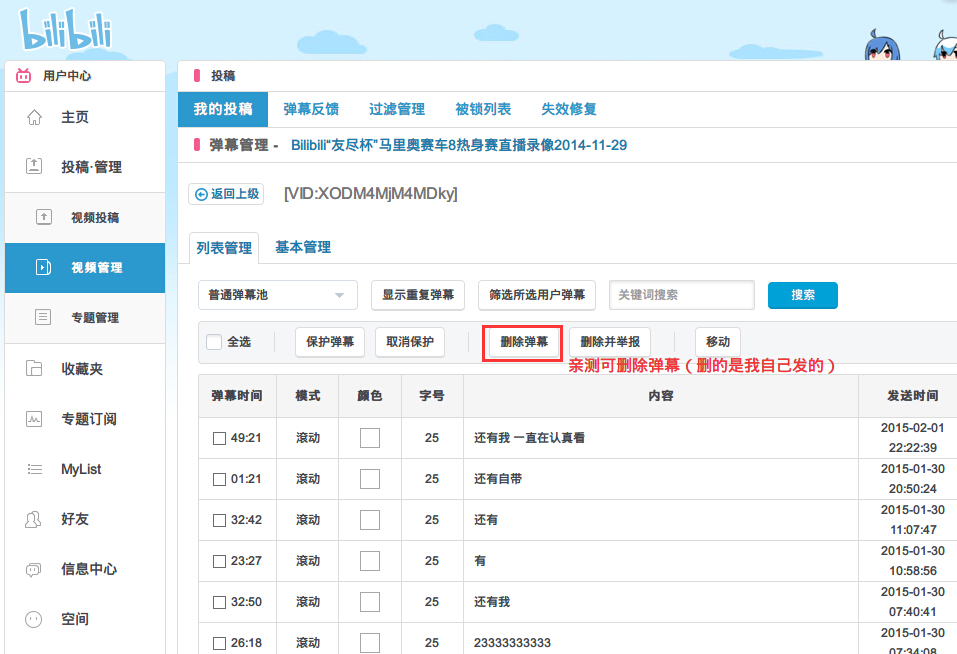
Task: Click the 模式 column header
Action: (308, 396)
